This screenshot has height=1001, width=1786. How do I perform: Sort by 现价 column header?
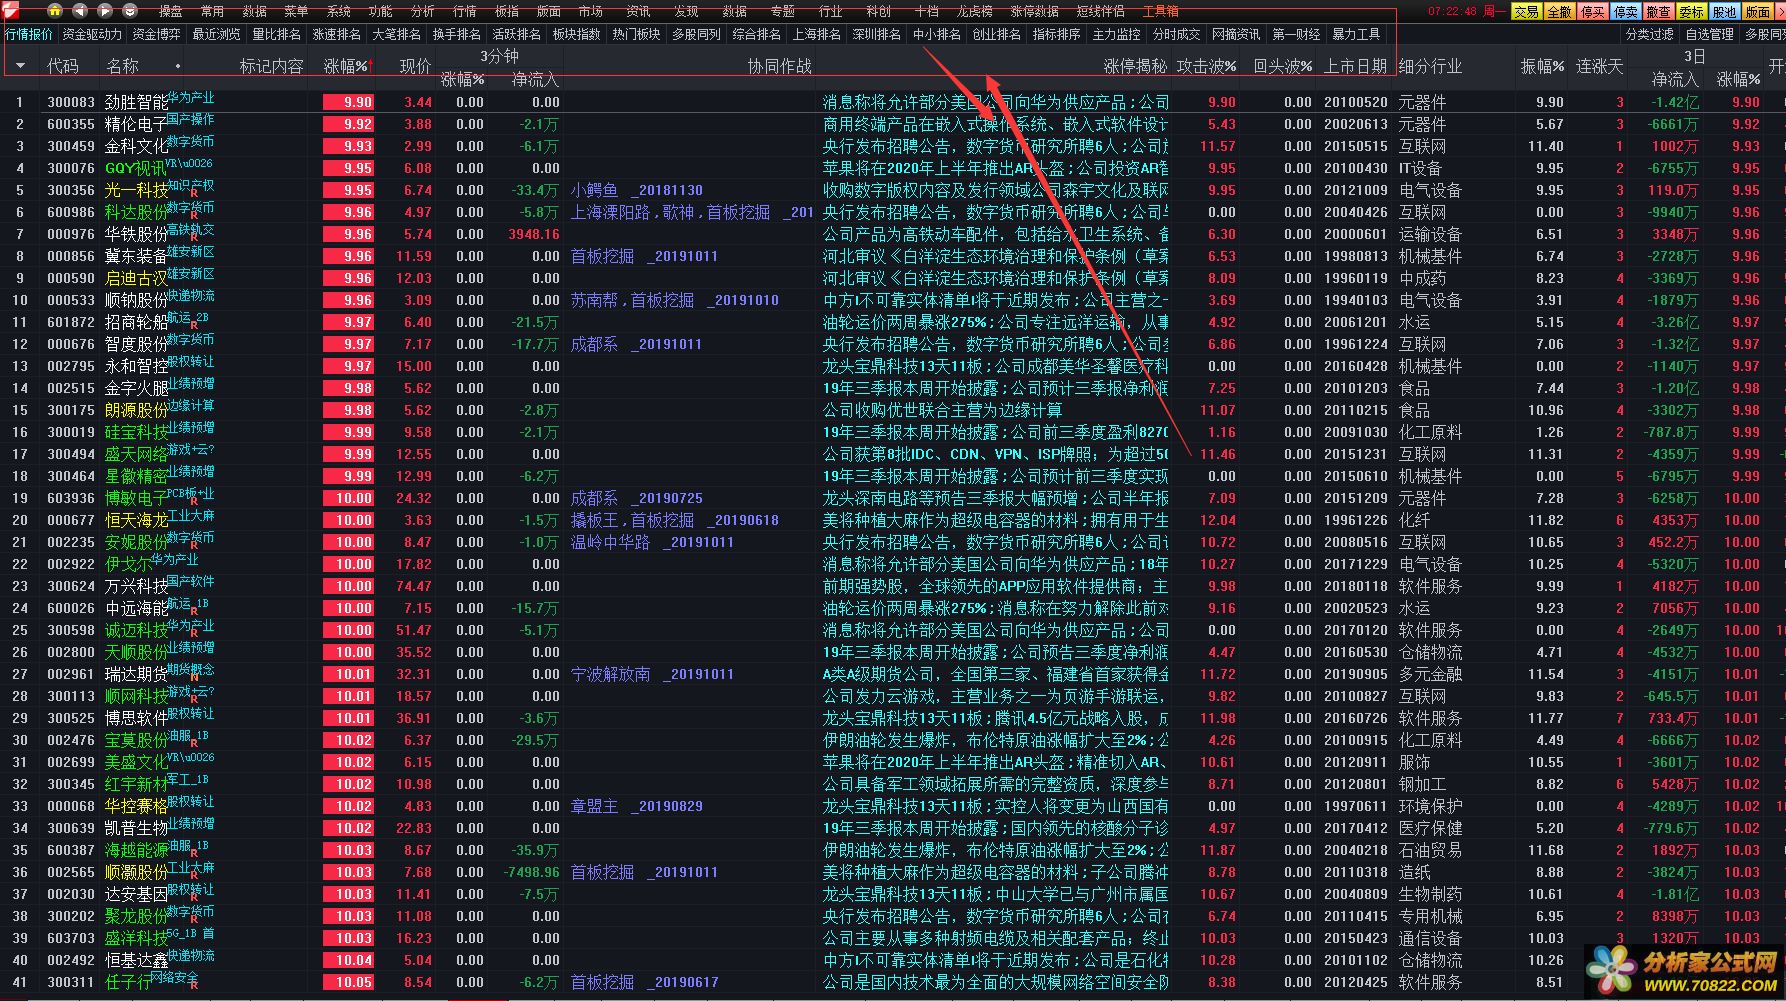415,66
